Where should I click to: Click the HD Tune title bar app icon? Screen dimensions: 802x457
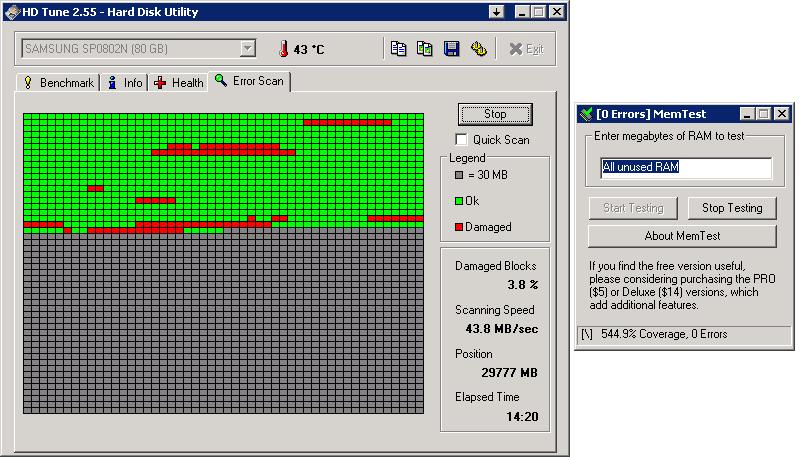tap(13, 12)
